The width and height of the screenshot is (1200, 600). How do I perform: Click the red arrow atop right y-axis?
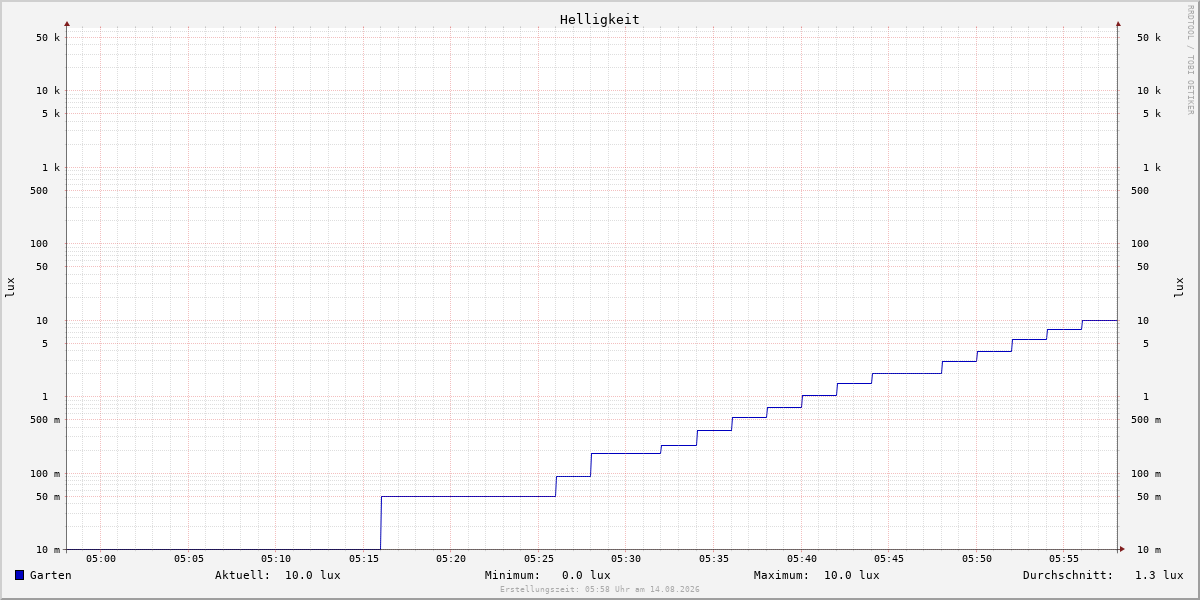[1118, 23]
